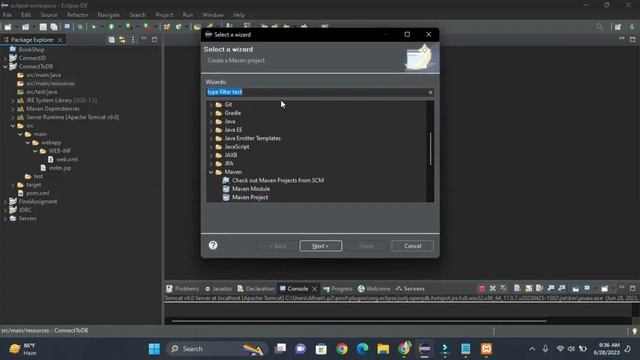Viewport: 640px width, 360px height.
Task: Select web.xml in Package Explorer
Action: click(x=63, y=159)
